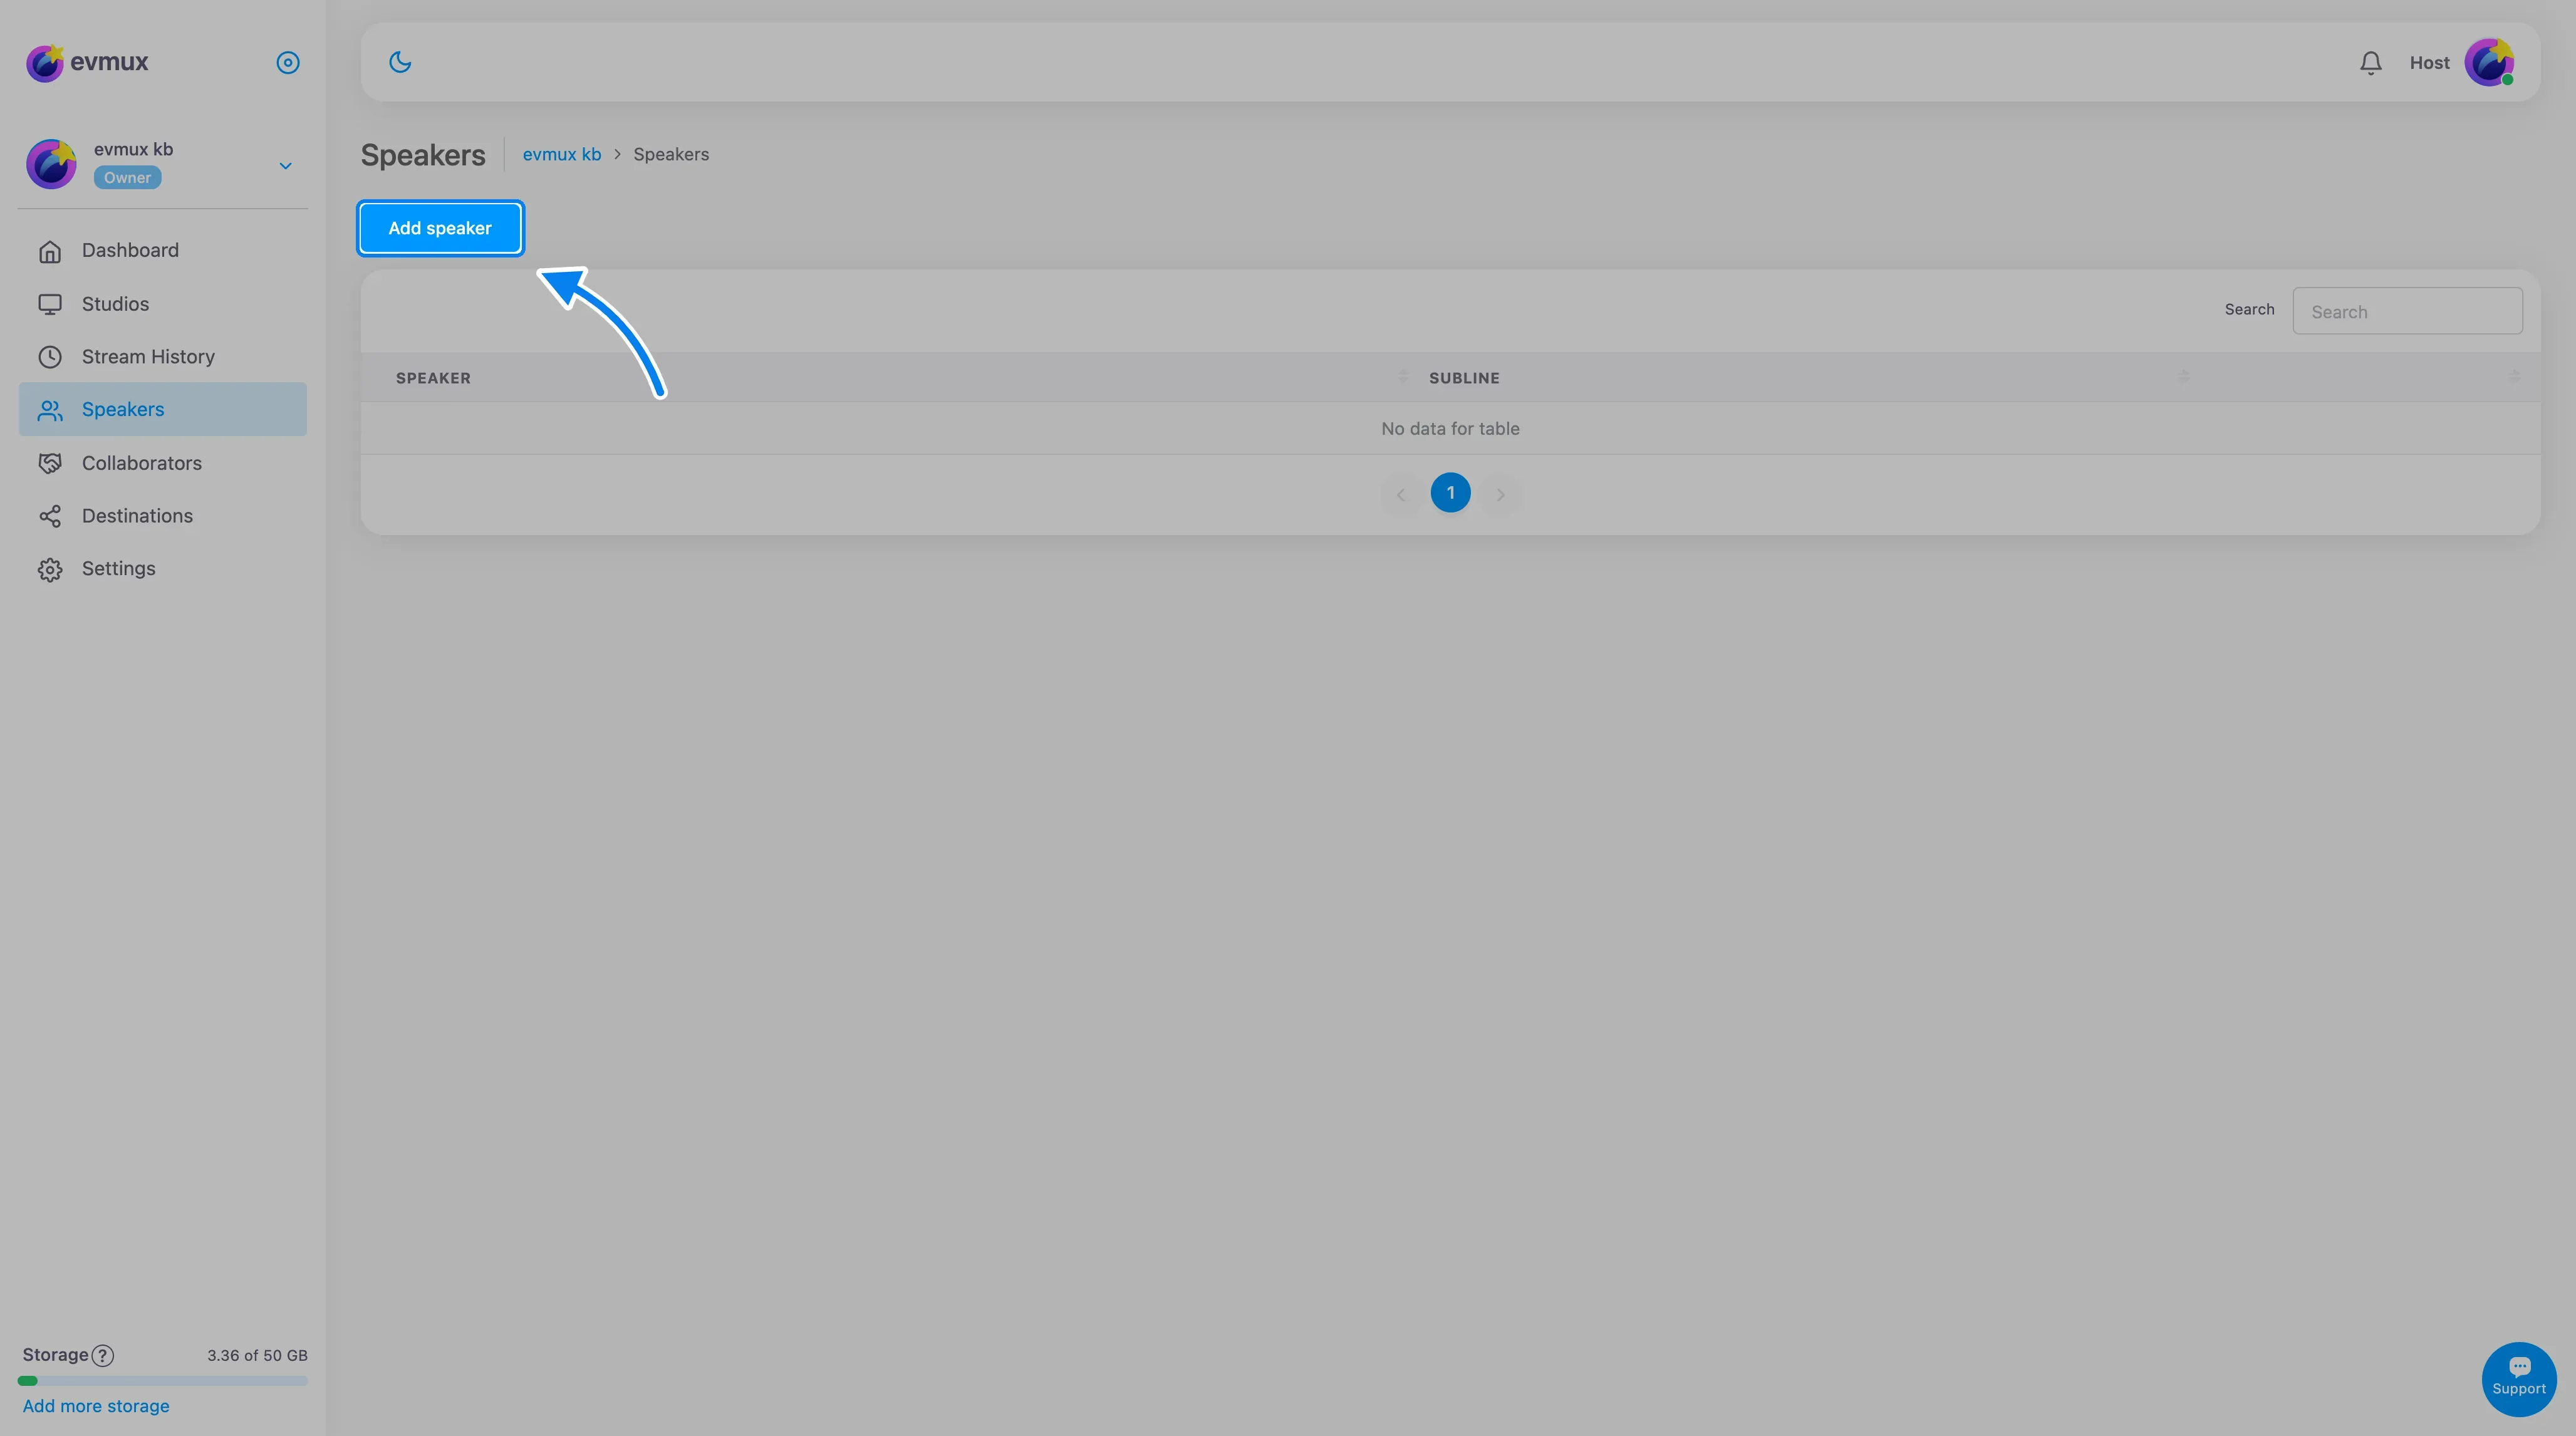Click the Add speaker button

point(440,228)
